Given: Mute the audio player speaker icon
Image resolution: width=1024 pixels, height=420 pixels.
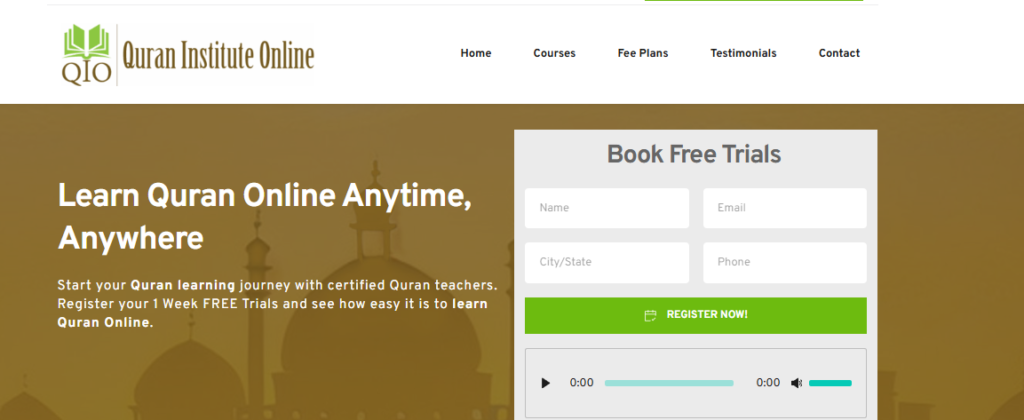Looking at the screenshot, I should point(796,383).
